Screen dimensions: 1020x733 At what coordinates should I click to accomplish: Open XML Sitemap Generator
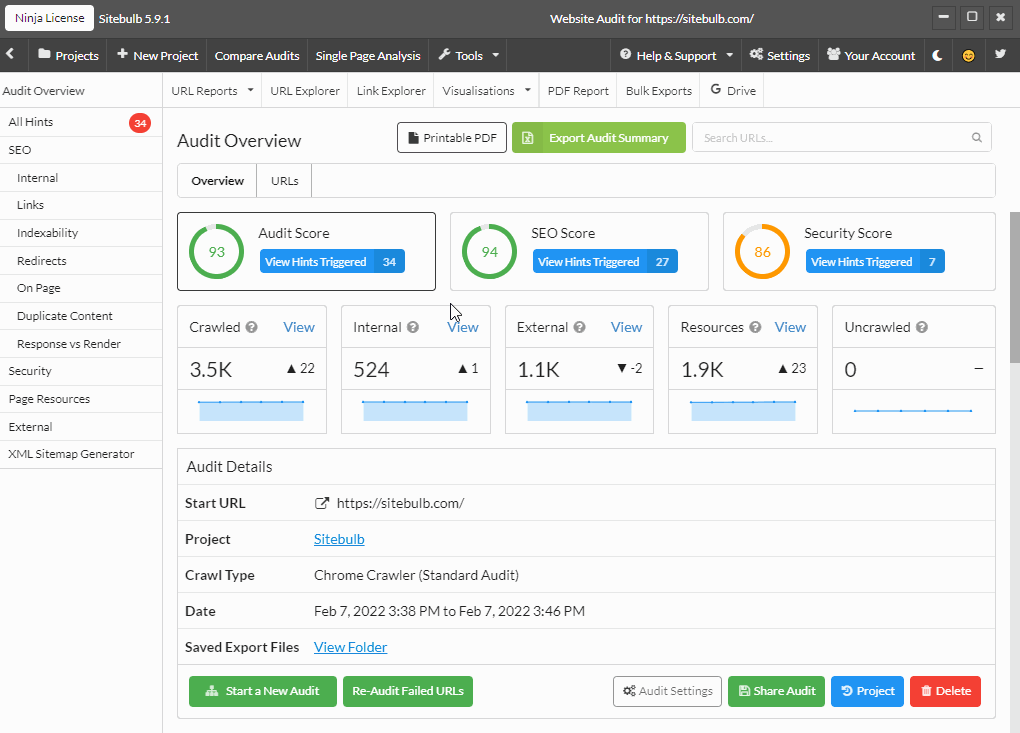pos(81,454)
